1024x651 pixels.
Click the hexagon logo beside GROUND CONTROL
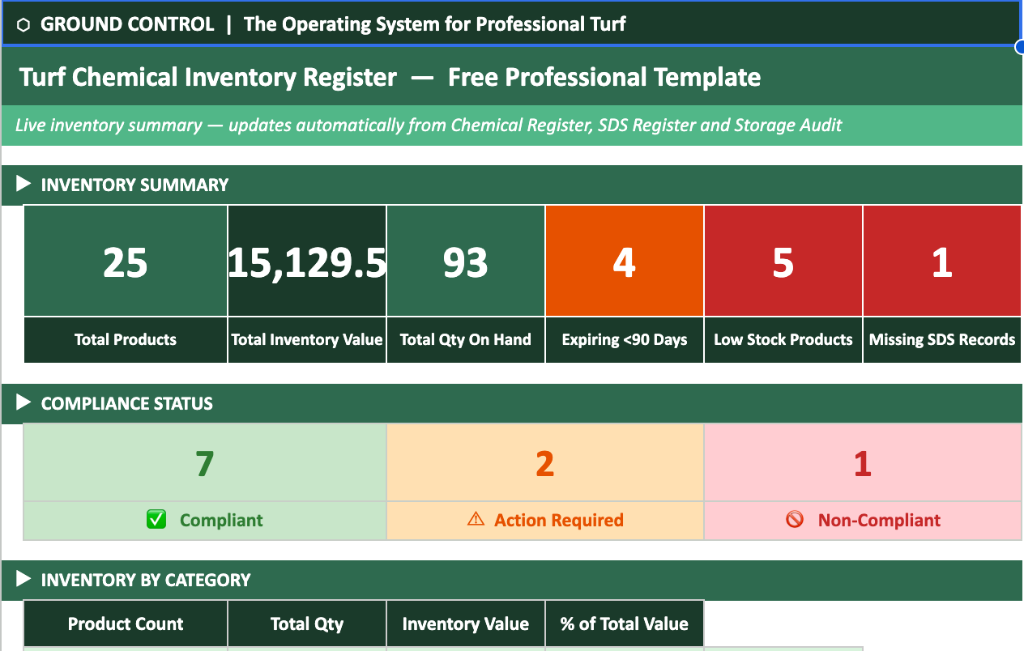tap(24, 25)
